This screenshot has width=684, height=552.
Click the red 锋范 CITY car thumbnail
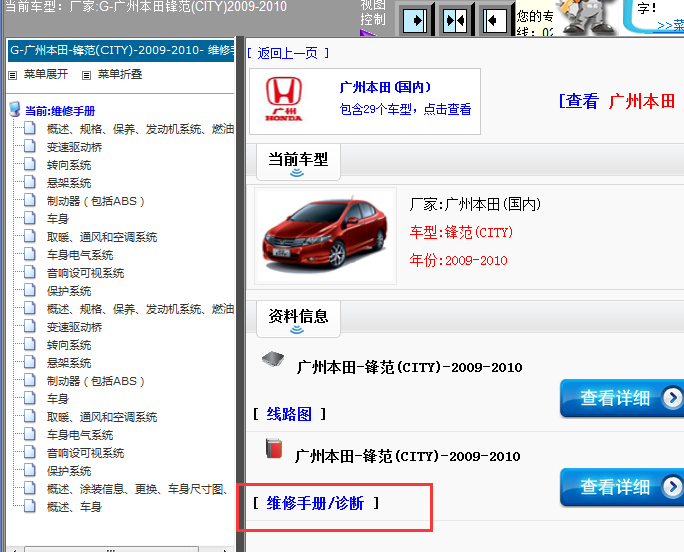[325, 236]
